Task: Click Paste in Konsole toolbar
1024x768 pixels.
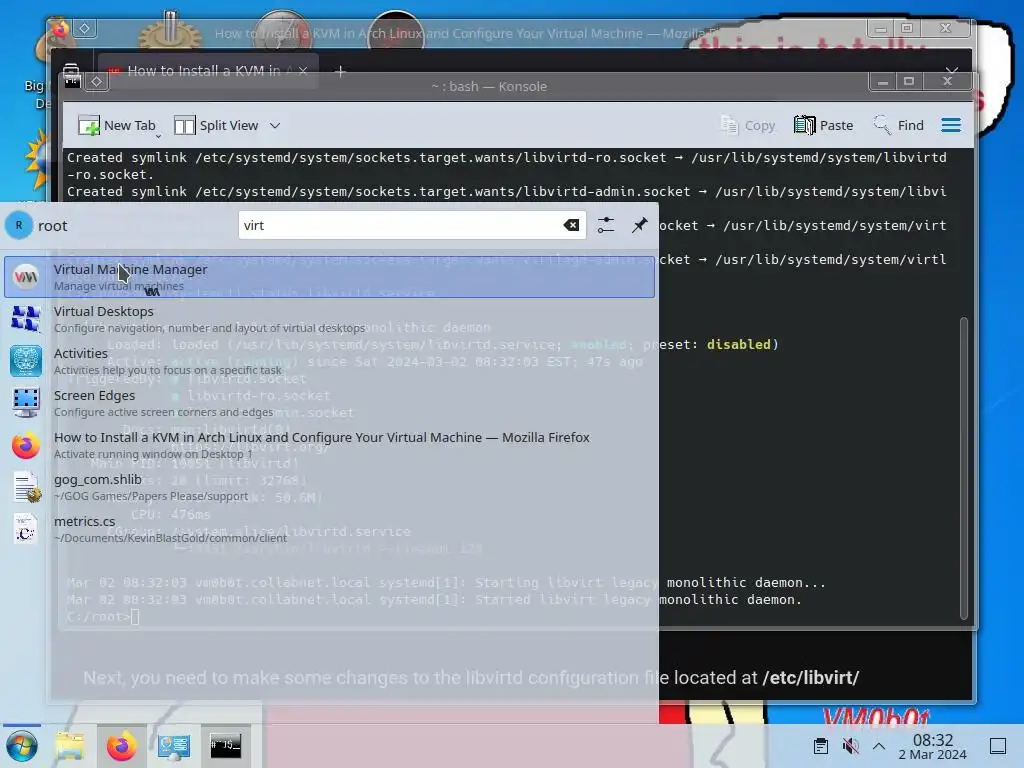Action: [824, 125]
